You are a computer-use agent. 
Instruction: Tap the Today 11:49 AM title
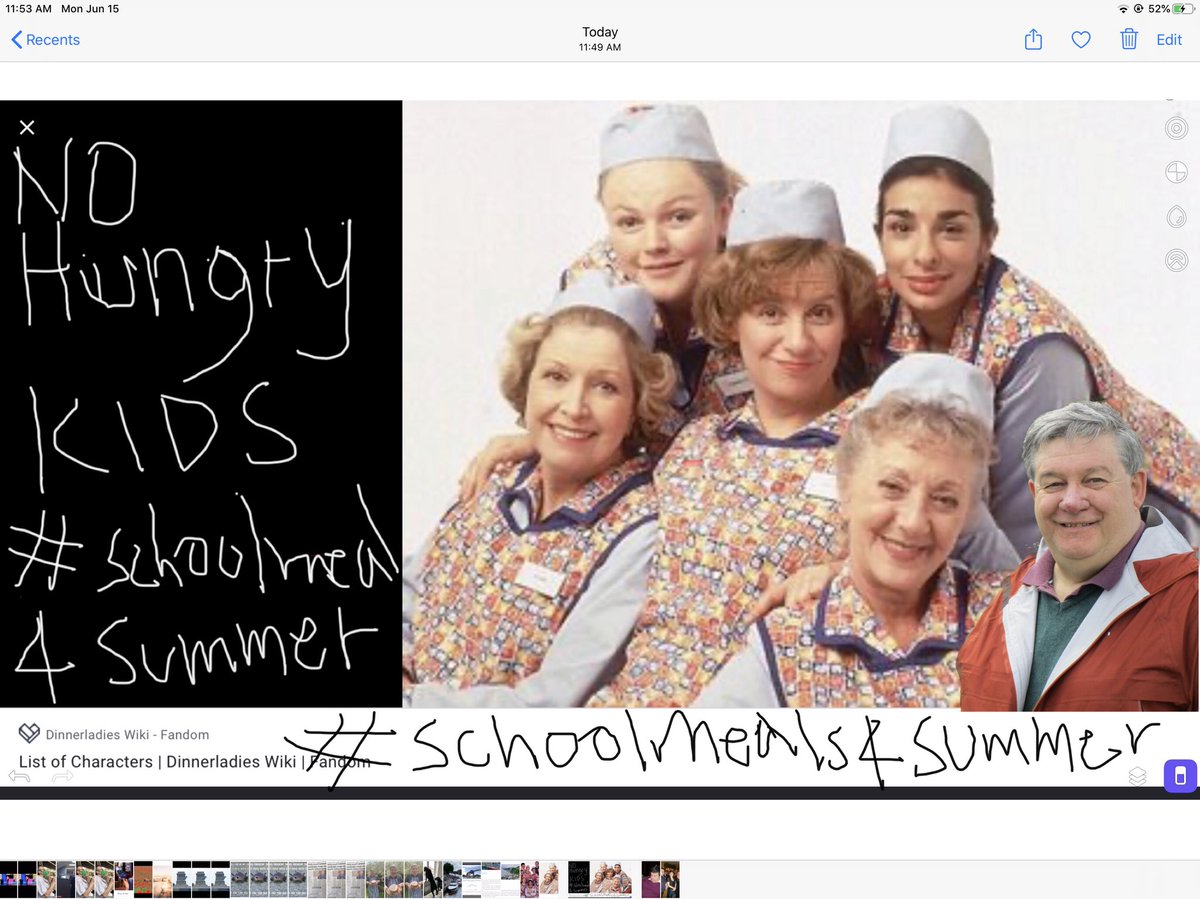(x=600, y=39)
